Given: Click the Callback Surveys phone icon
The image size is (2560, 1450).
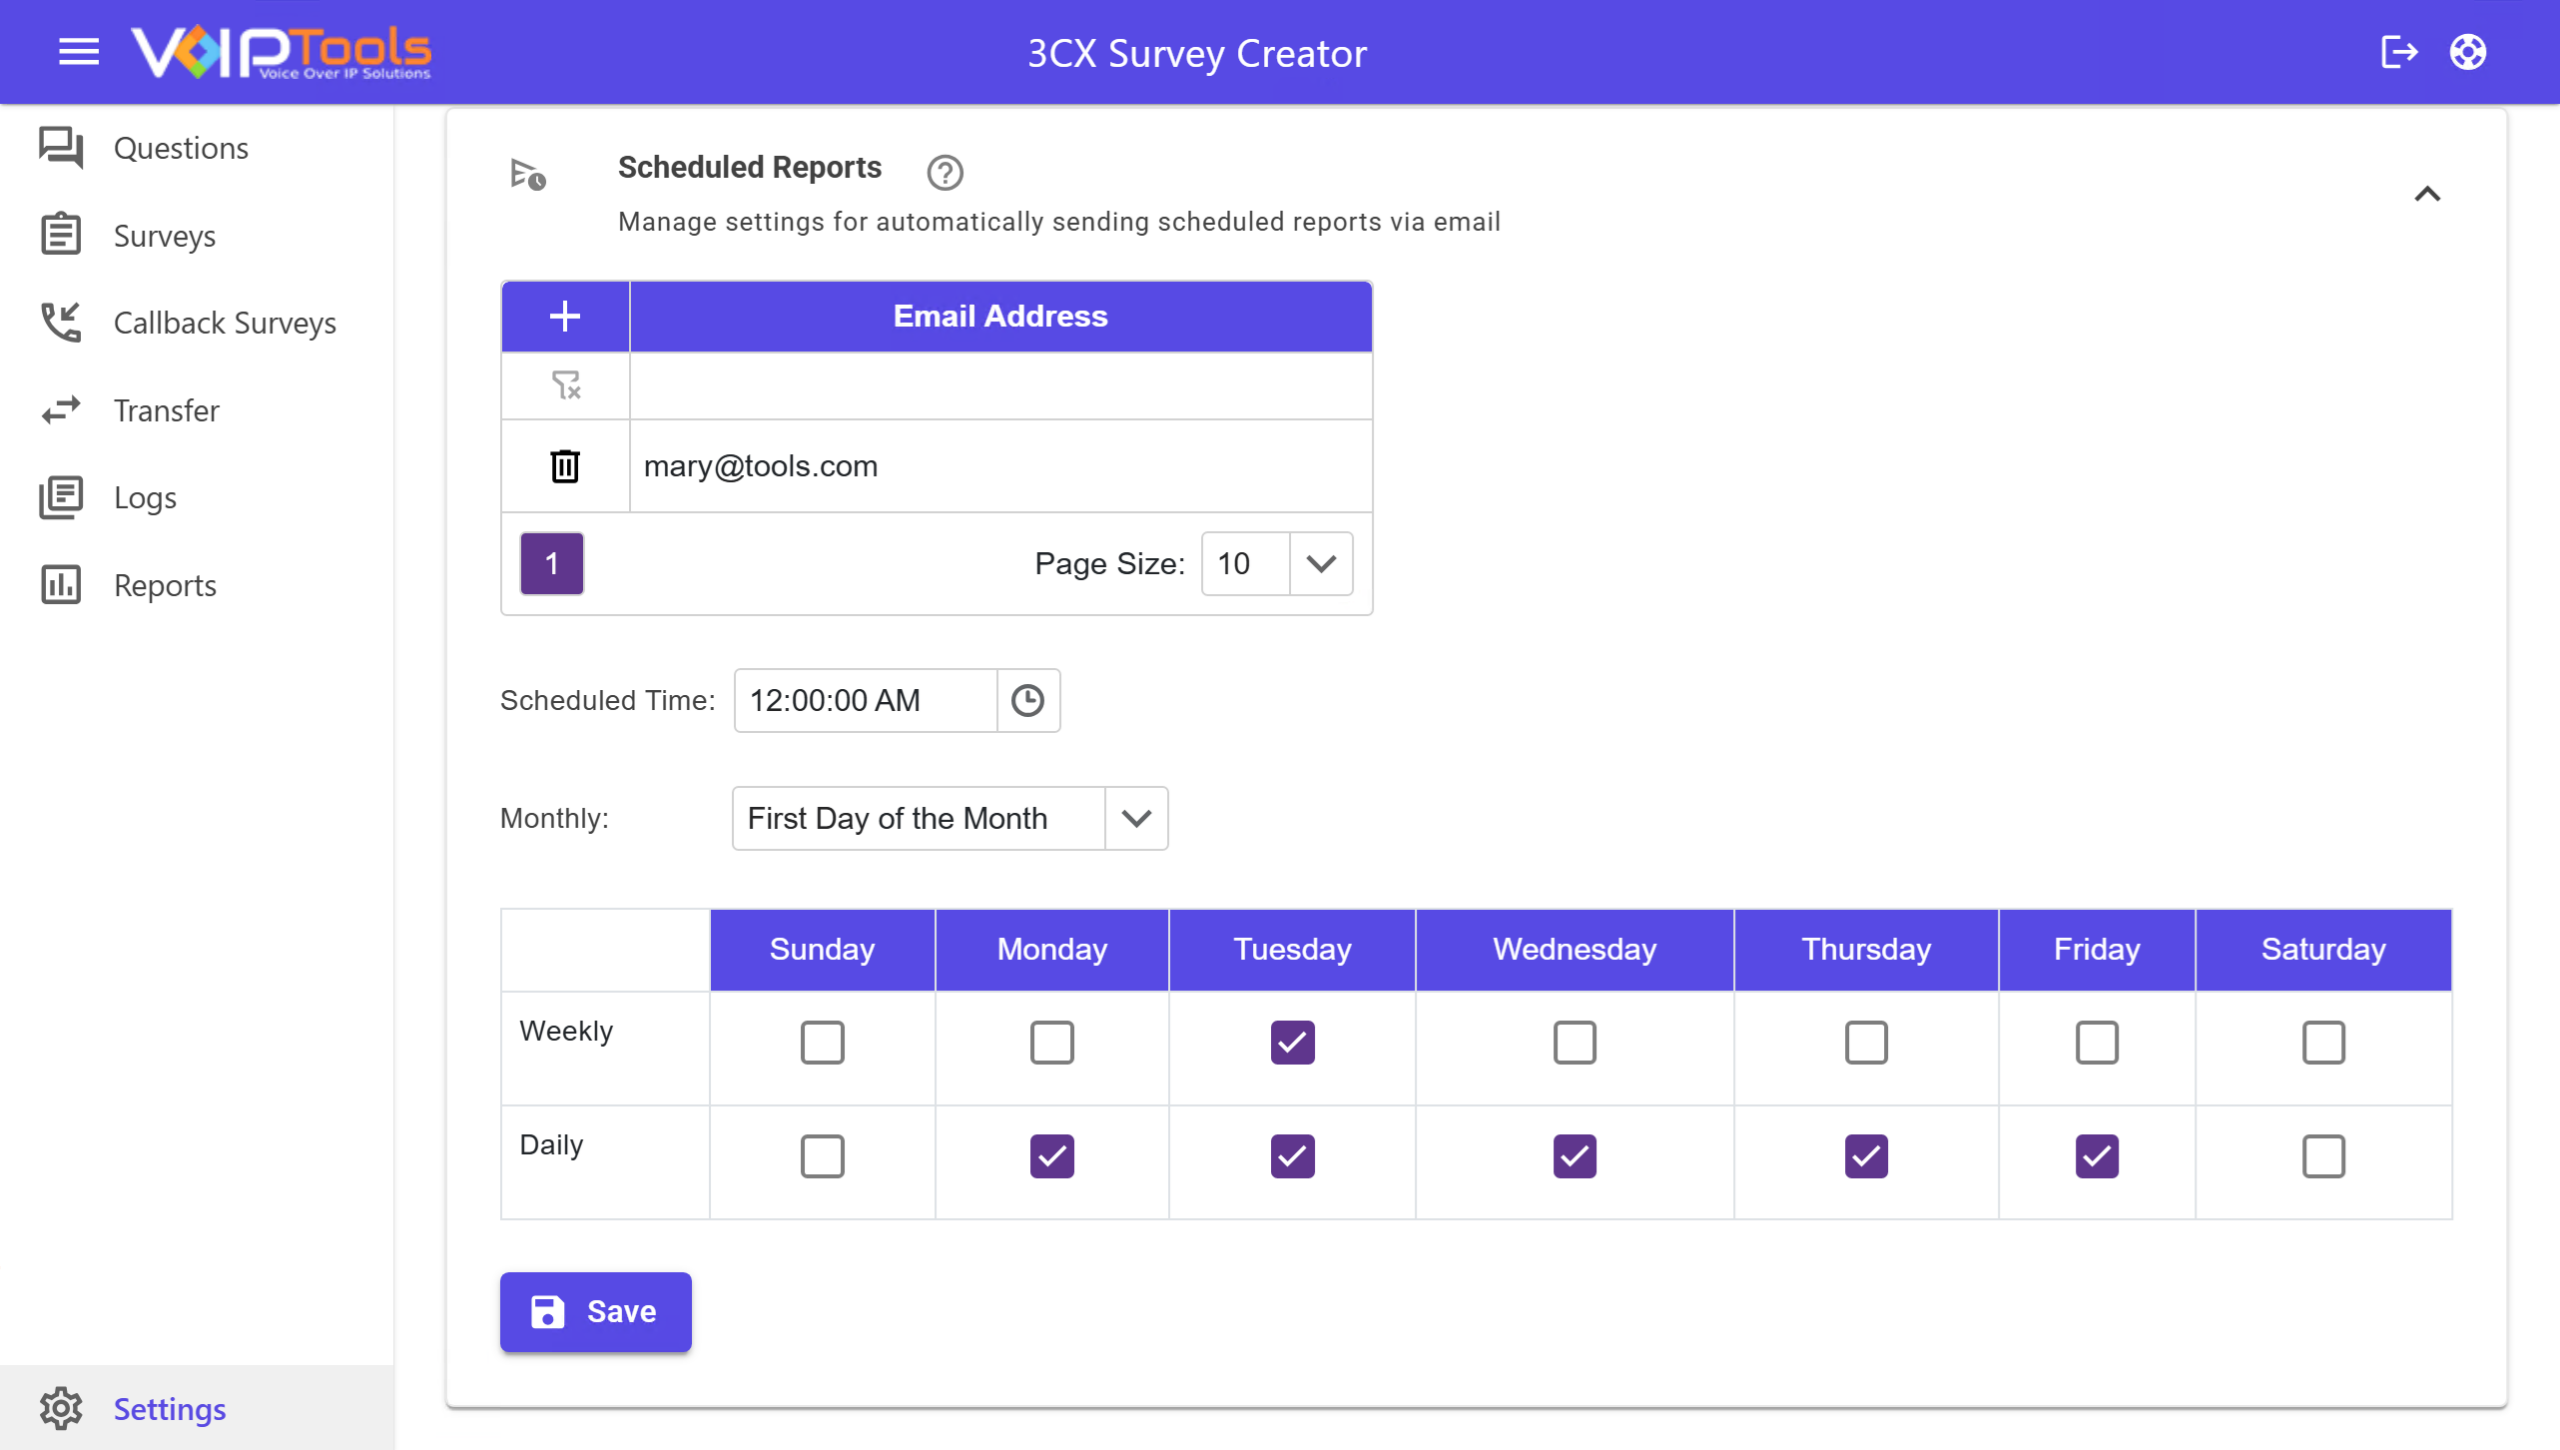Looking at the screenshot, I should click(61, 322).
